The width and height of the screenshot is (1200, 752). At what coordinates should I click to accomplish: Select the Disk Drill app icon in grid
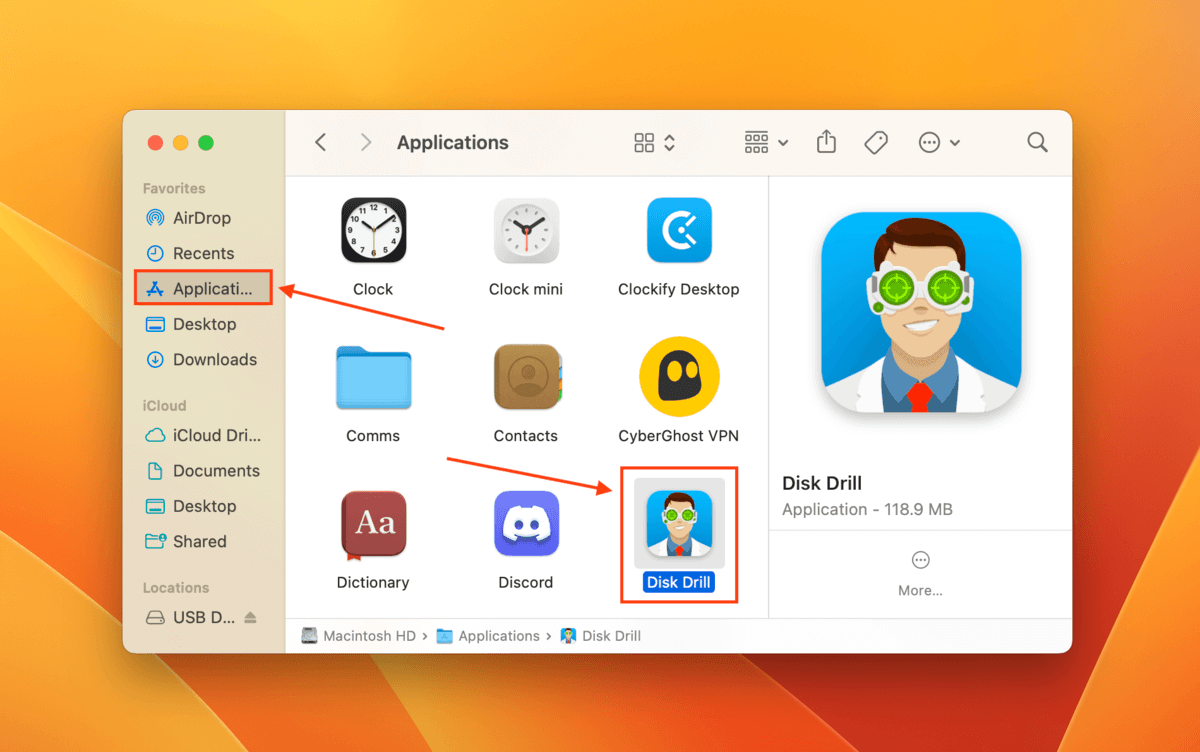(x=679, y=523)
